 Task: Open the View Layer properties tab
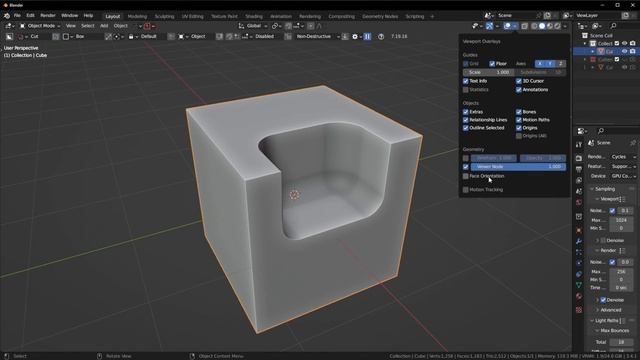[x=579, y=180]
